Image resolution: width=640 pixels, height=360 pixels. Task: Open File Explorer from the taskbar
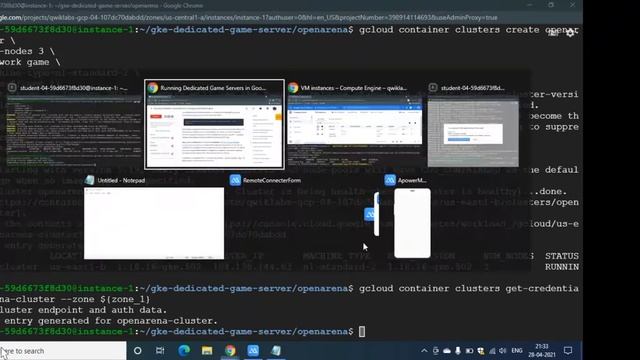(207, 350)
